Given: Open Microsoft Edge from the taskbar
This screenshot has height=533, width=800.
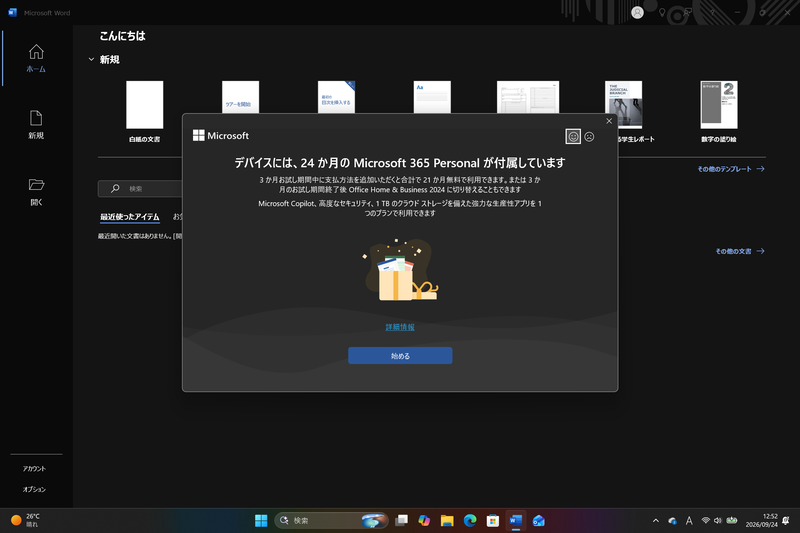Looking at the screenshot, I should pyautogui.click(x=470, y=520).
